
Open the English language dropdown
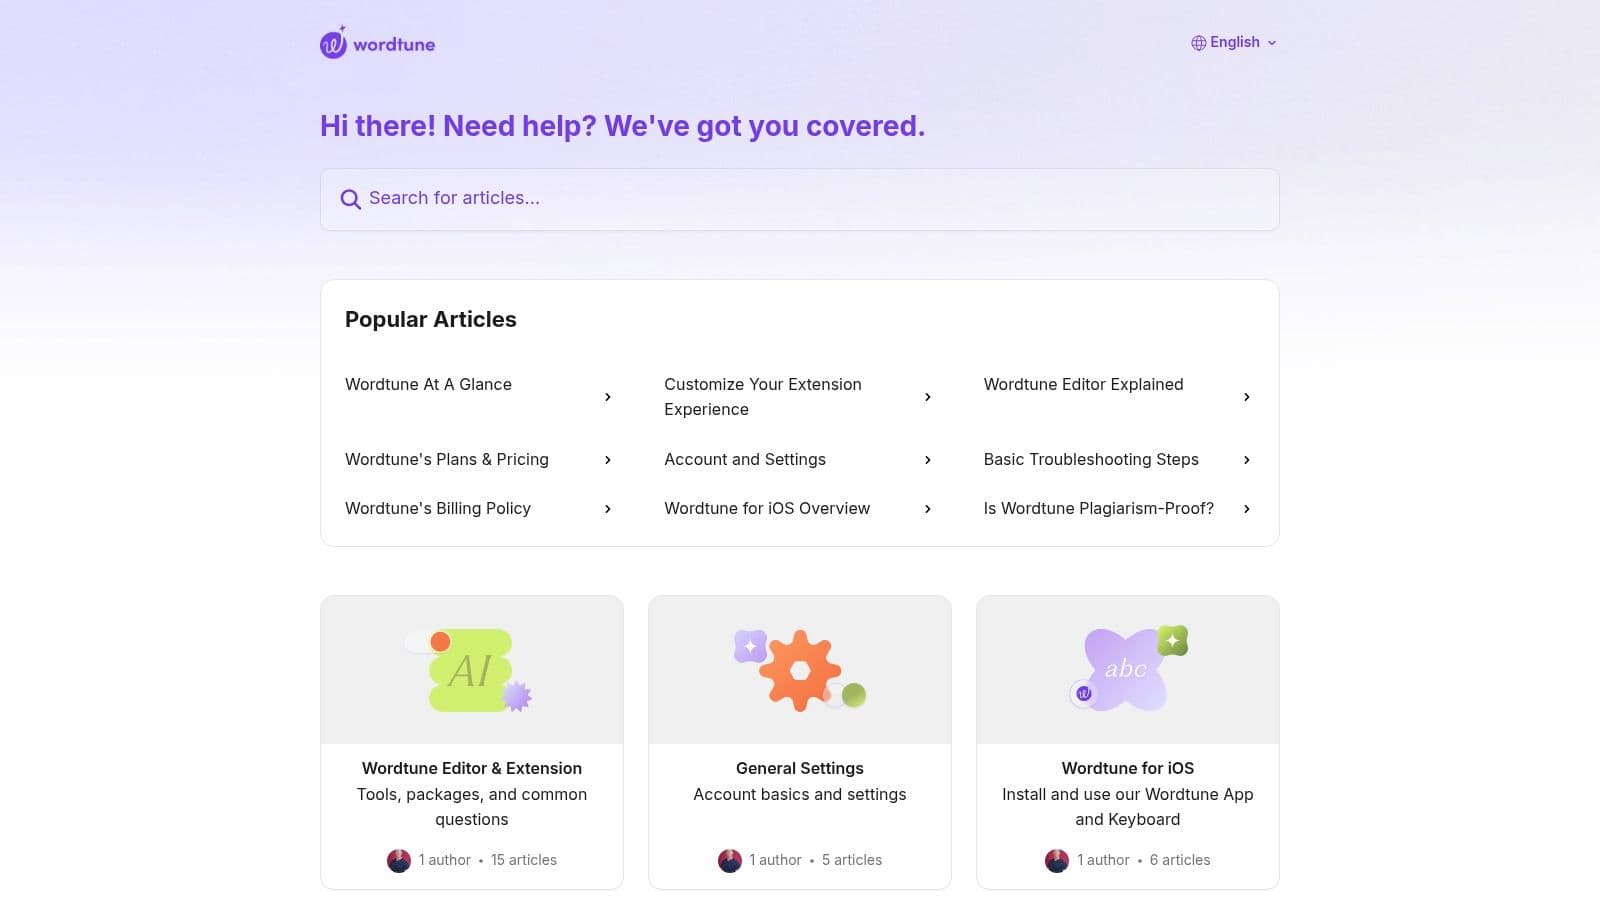[x=1234, y=42]
